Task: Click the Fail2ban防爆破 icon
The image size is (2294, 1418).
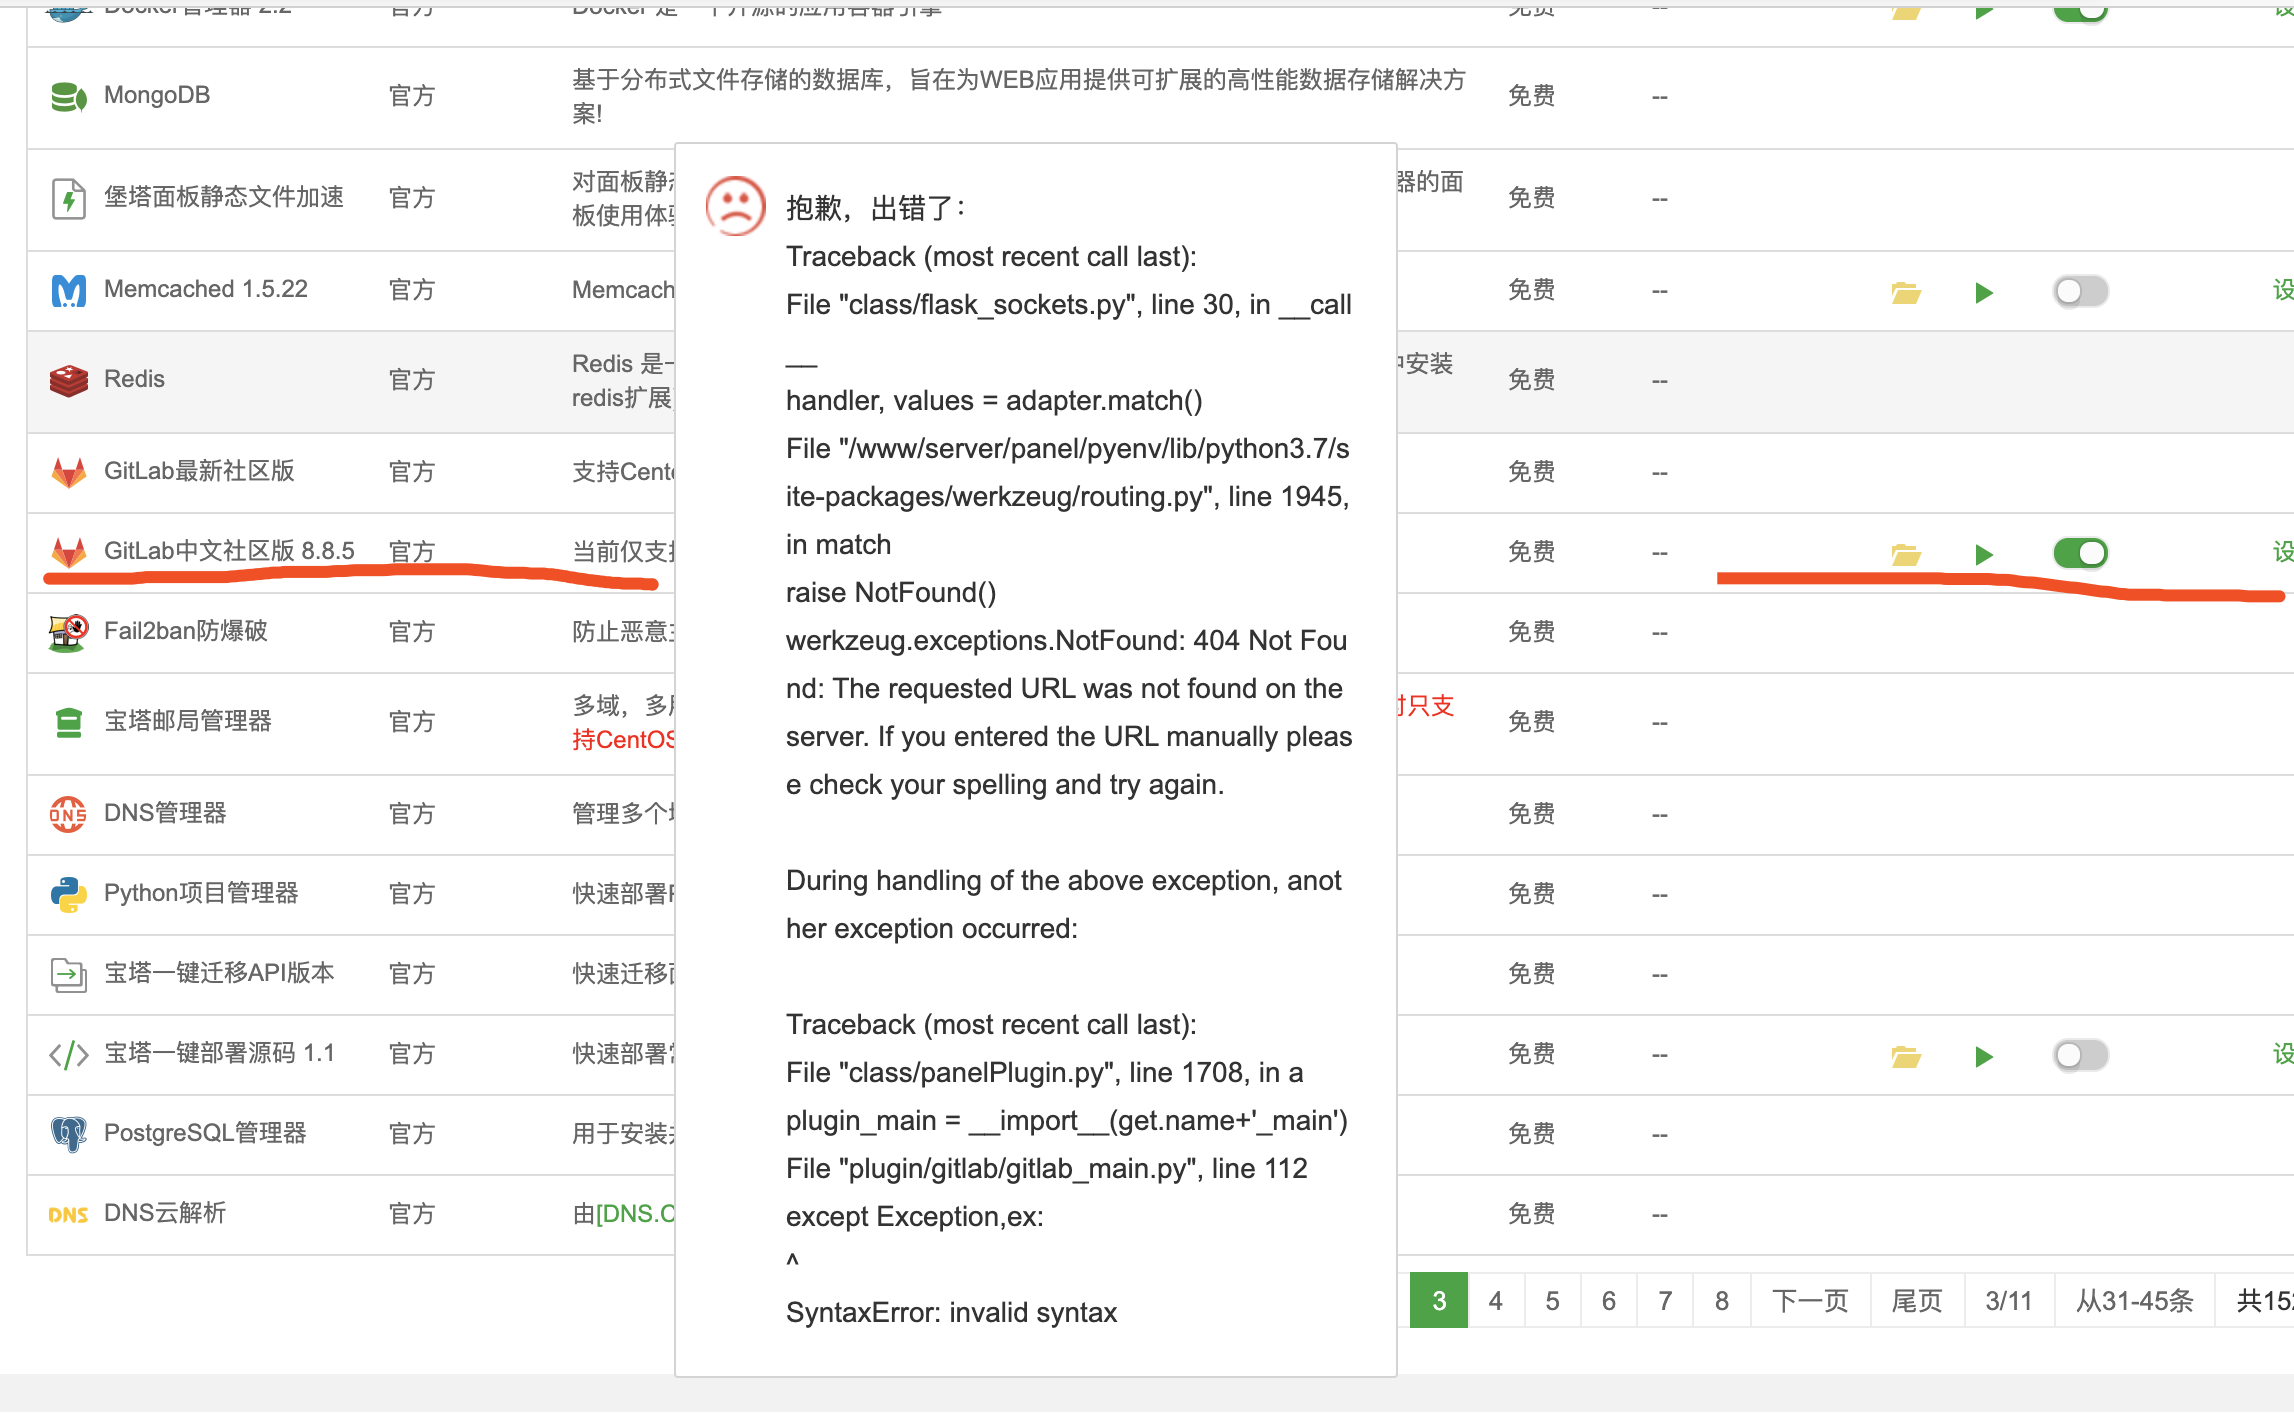Action: 68,632
